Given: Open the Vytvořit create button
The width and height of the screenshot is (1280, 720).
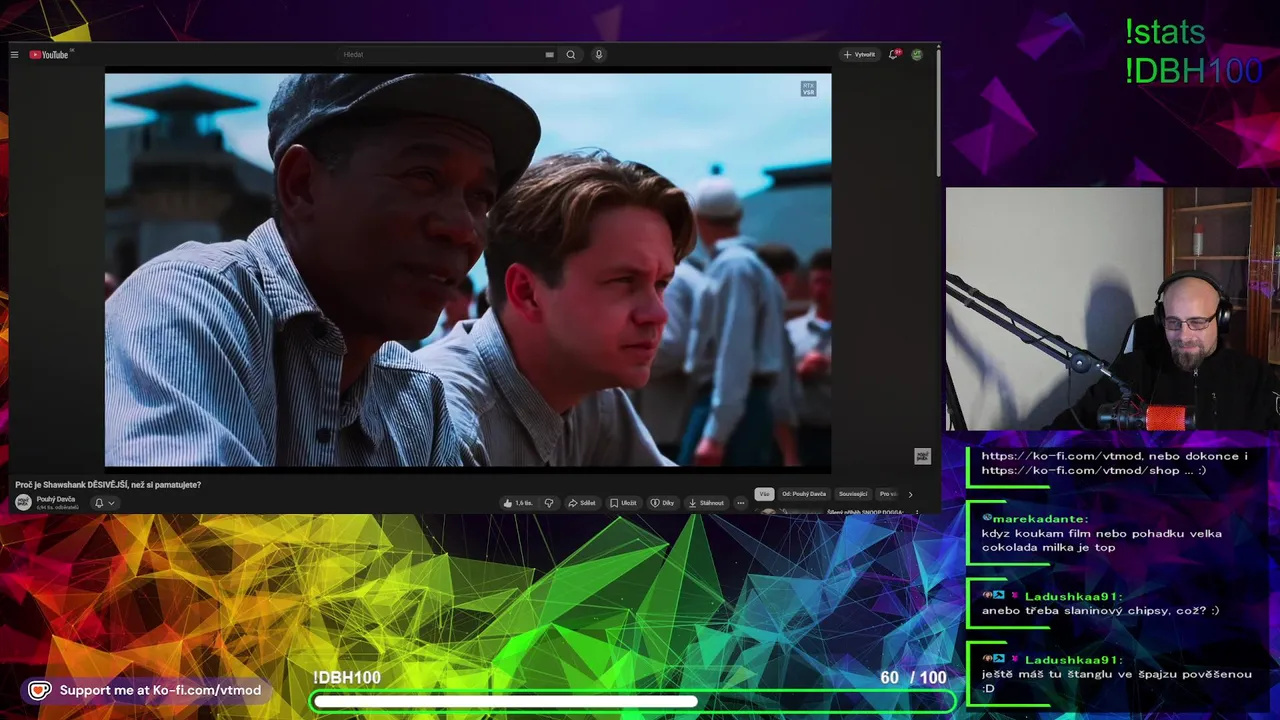Looking at the screenshot, I should 859,55.
